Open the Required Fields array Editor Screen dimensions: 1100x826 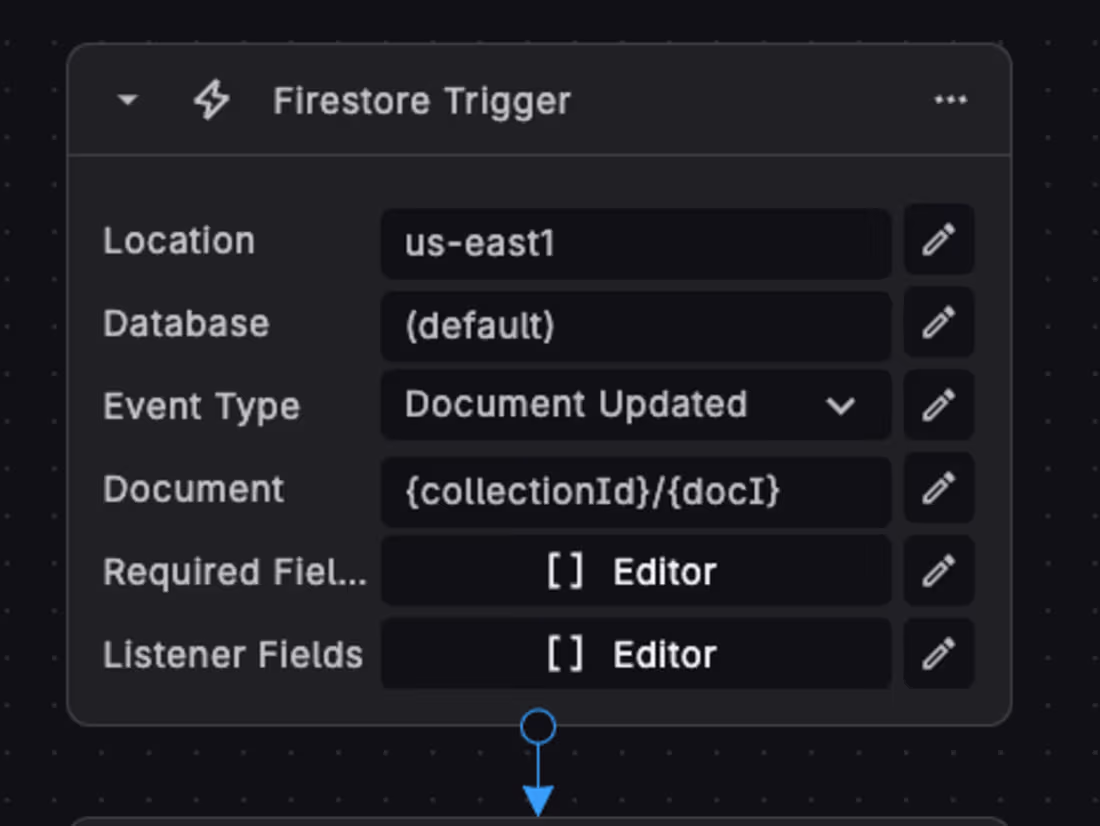point(636,571)
